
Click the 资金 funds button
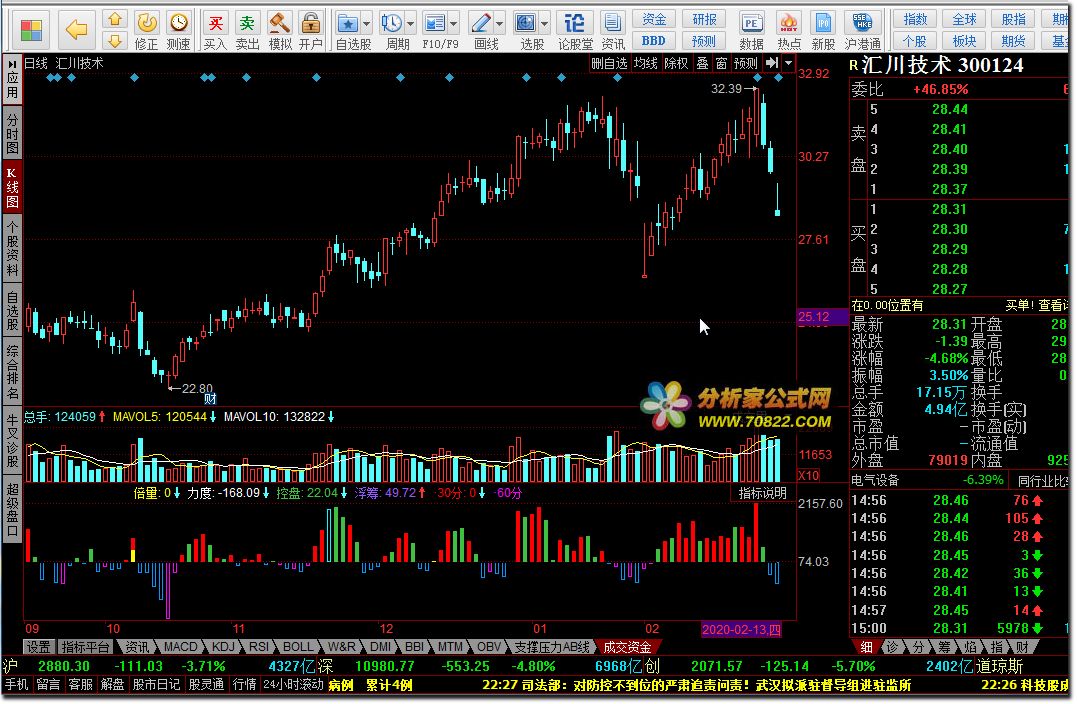tap(654, 19)
